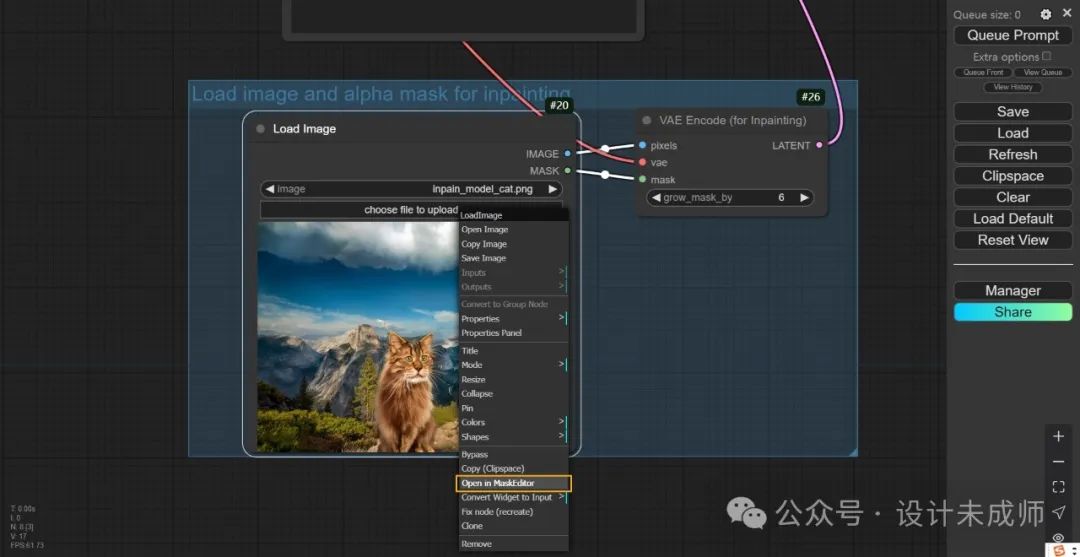Choose Open Image in context menu
This screenshot has height=557, width=1080.
click(513, 229)
